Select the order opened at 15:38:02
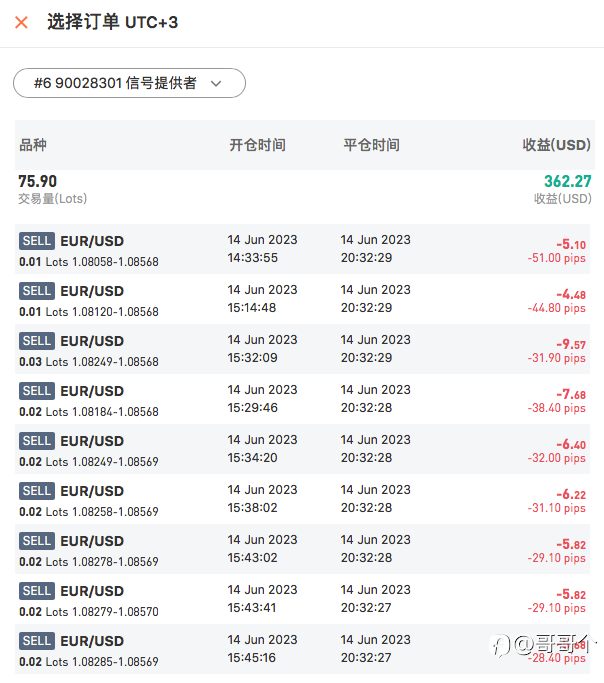The width and height of the screenshot is (604, 683). pos(302,500)
